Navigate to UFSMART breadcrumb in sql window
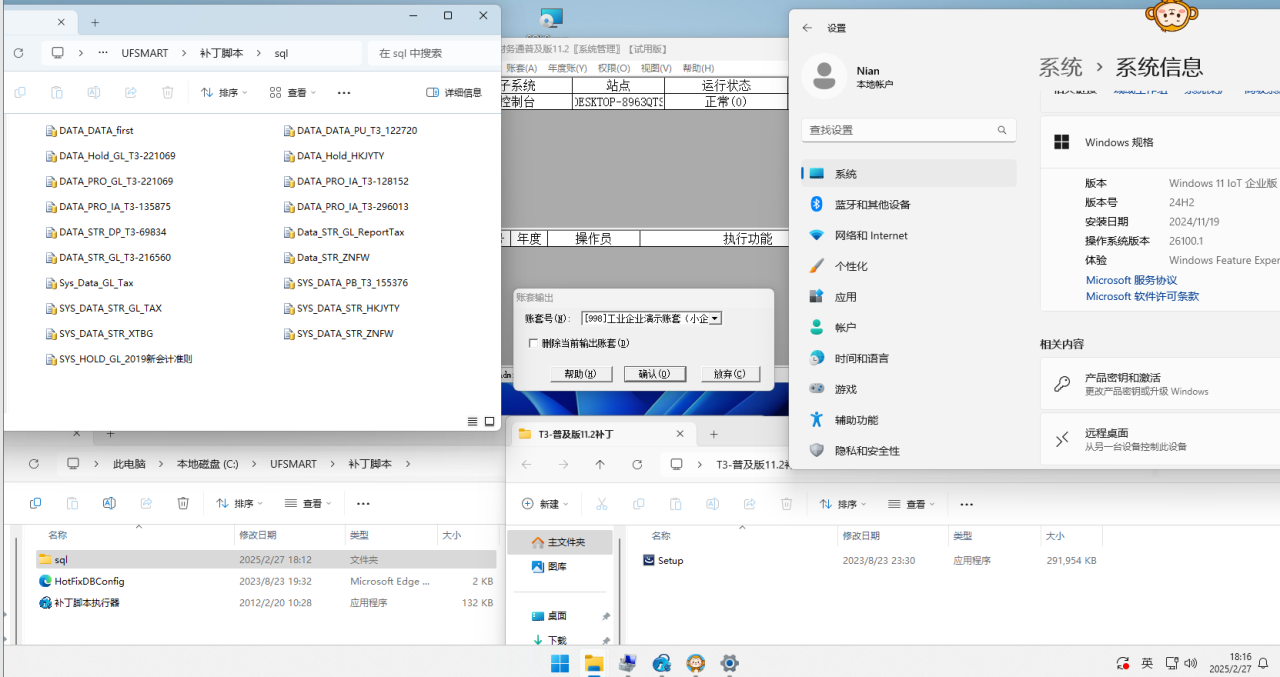This screenshot has height=677, width=1280. coord(145,53)
